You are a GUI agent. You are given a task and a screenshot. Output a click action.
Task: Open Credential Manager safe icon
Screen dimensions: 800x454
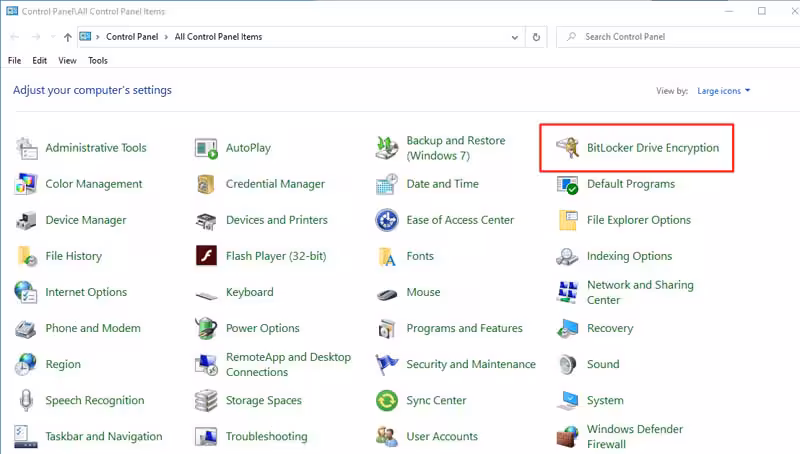(206, 184)
